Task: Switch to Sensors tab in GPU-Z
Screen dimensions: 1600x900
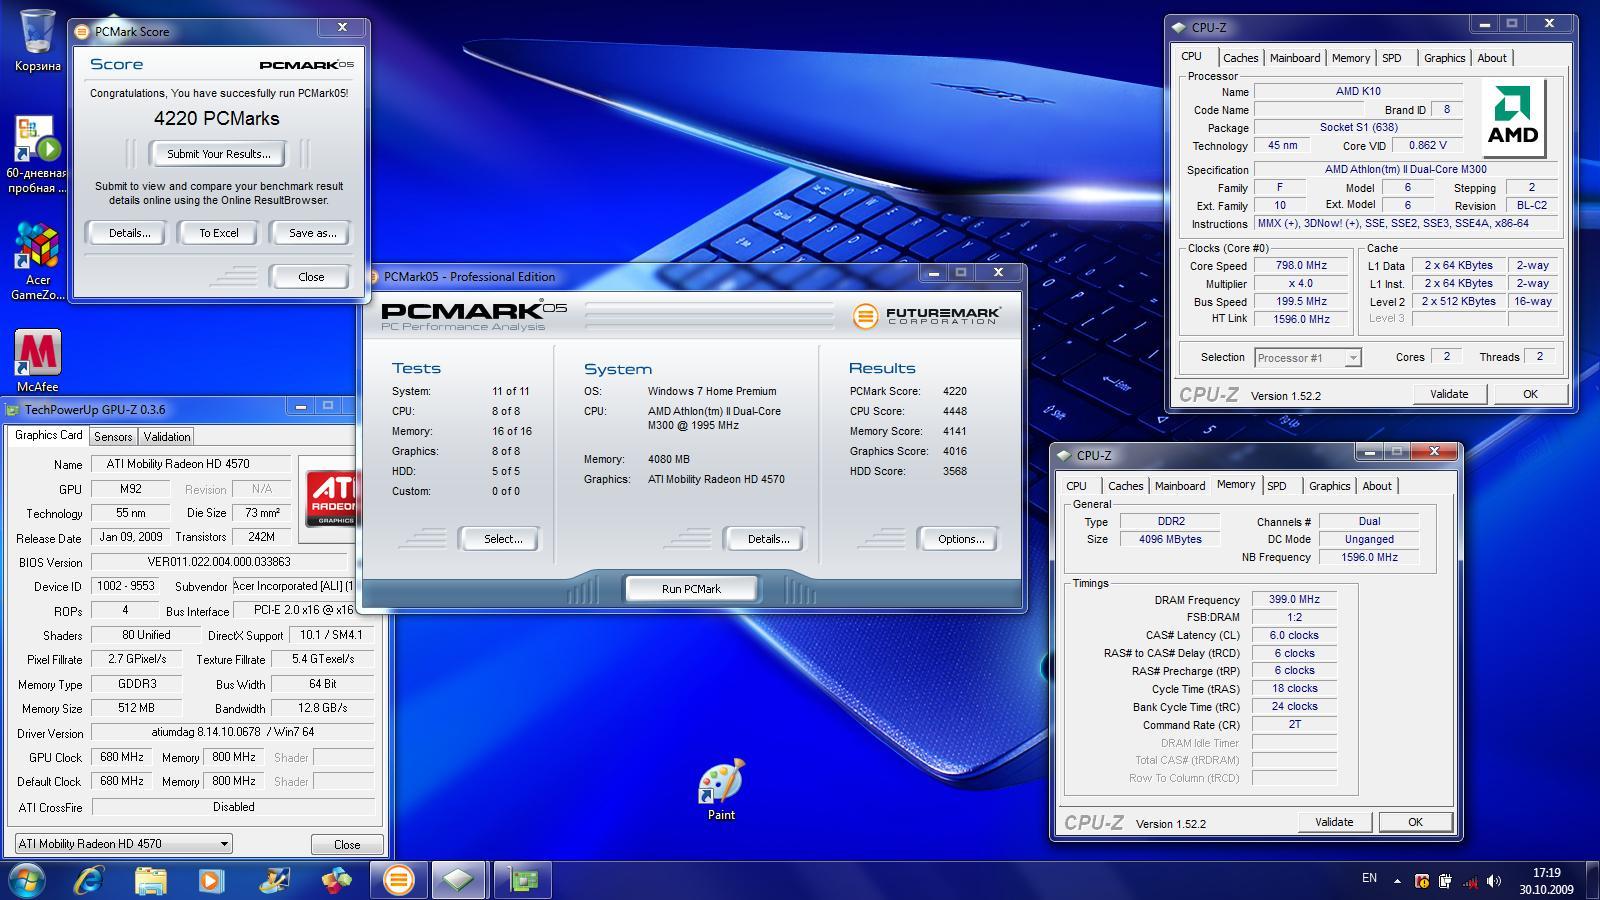Action: click(113, 437)
